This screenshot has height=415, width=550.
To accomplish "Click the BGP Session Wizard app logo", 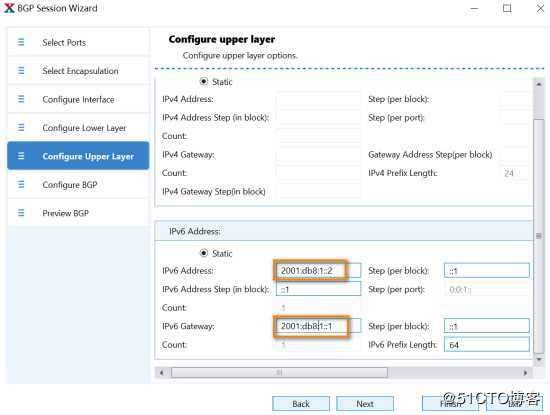I will [x=9, y=8].
